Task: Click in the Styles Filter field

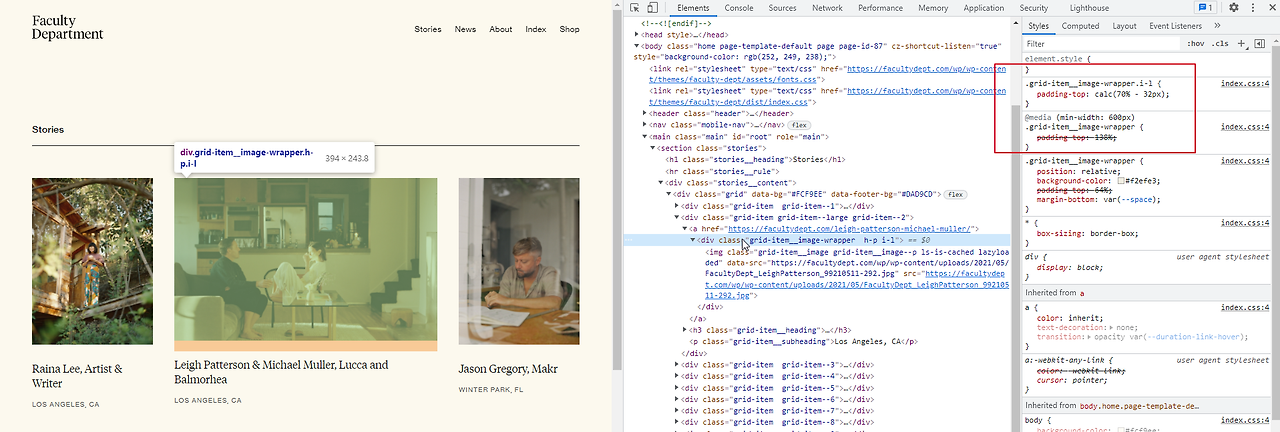Action: click(x=1100, y=44)
